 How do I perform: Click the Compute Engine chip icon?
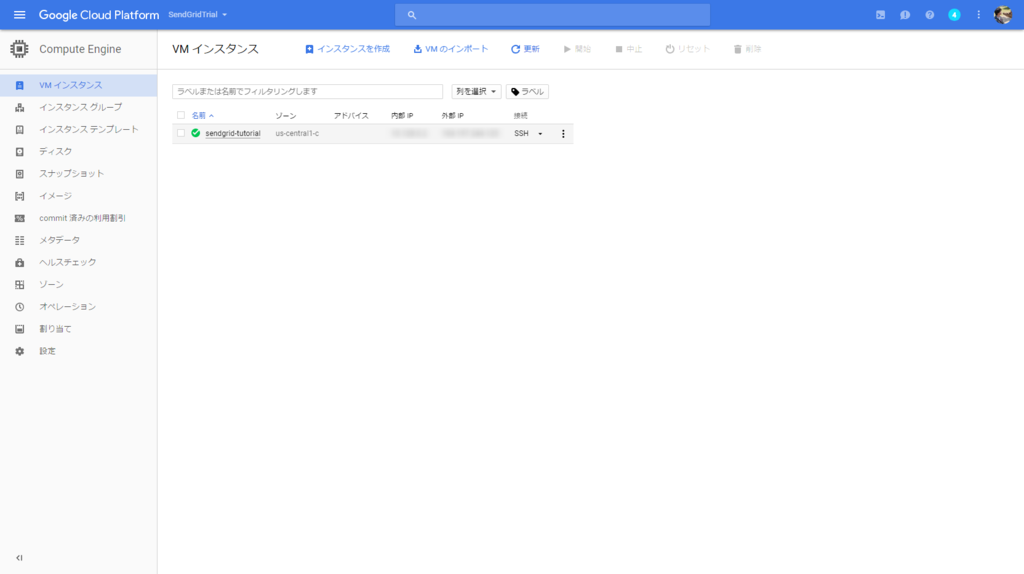pos(19,49)
